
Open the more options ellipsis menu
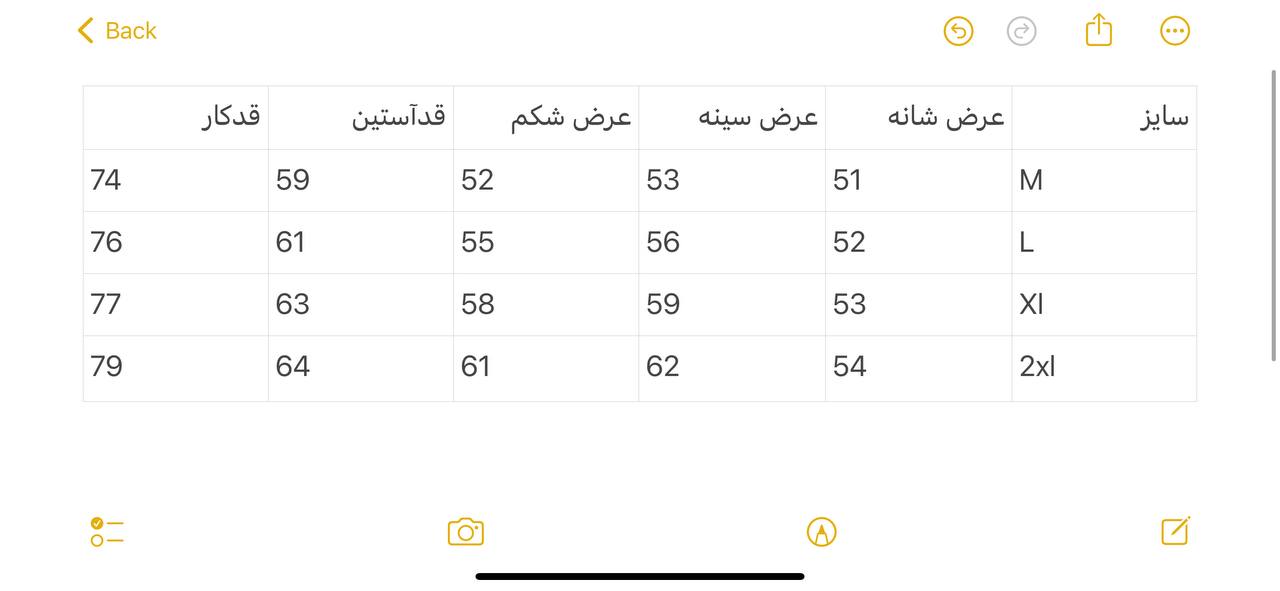coord(1175,31)
